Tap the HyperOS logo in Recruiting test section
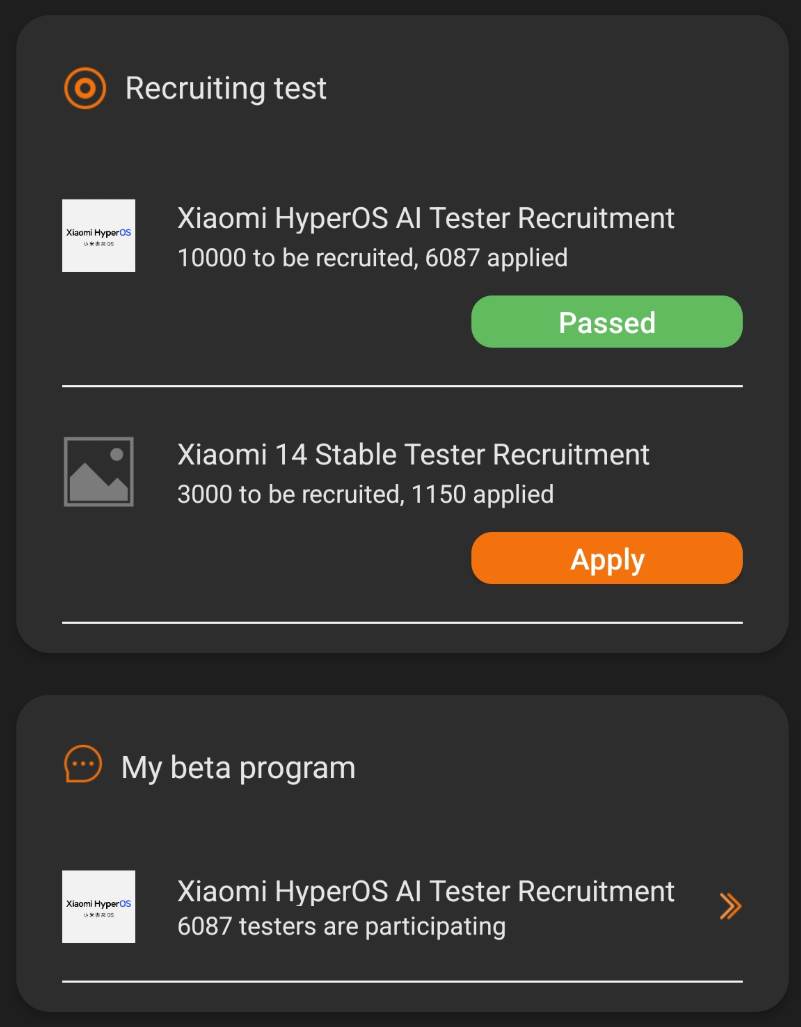The width and height of the screenshot is (801, 1027). [x=99, y=235]
